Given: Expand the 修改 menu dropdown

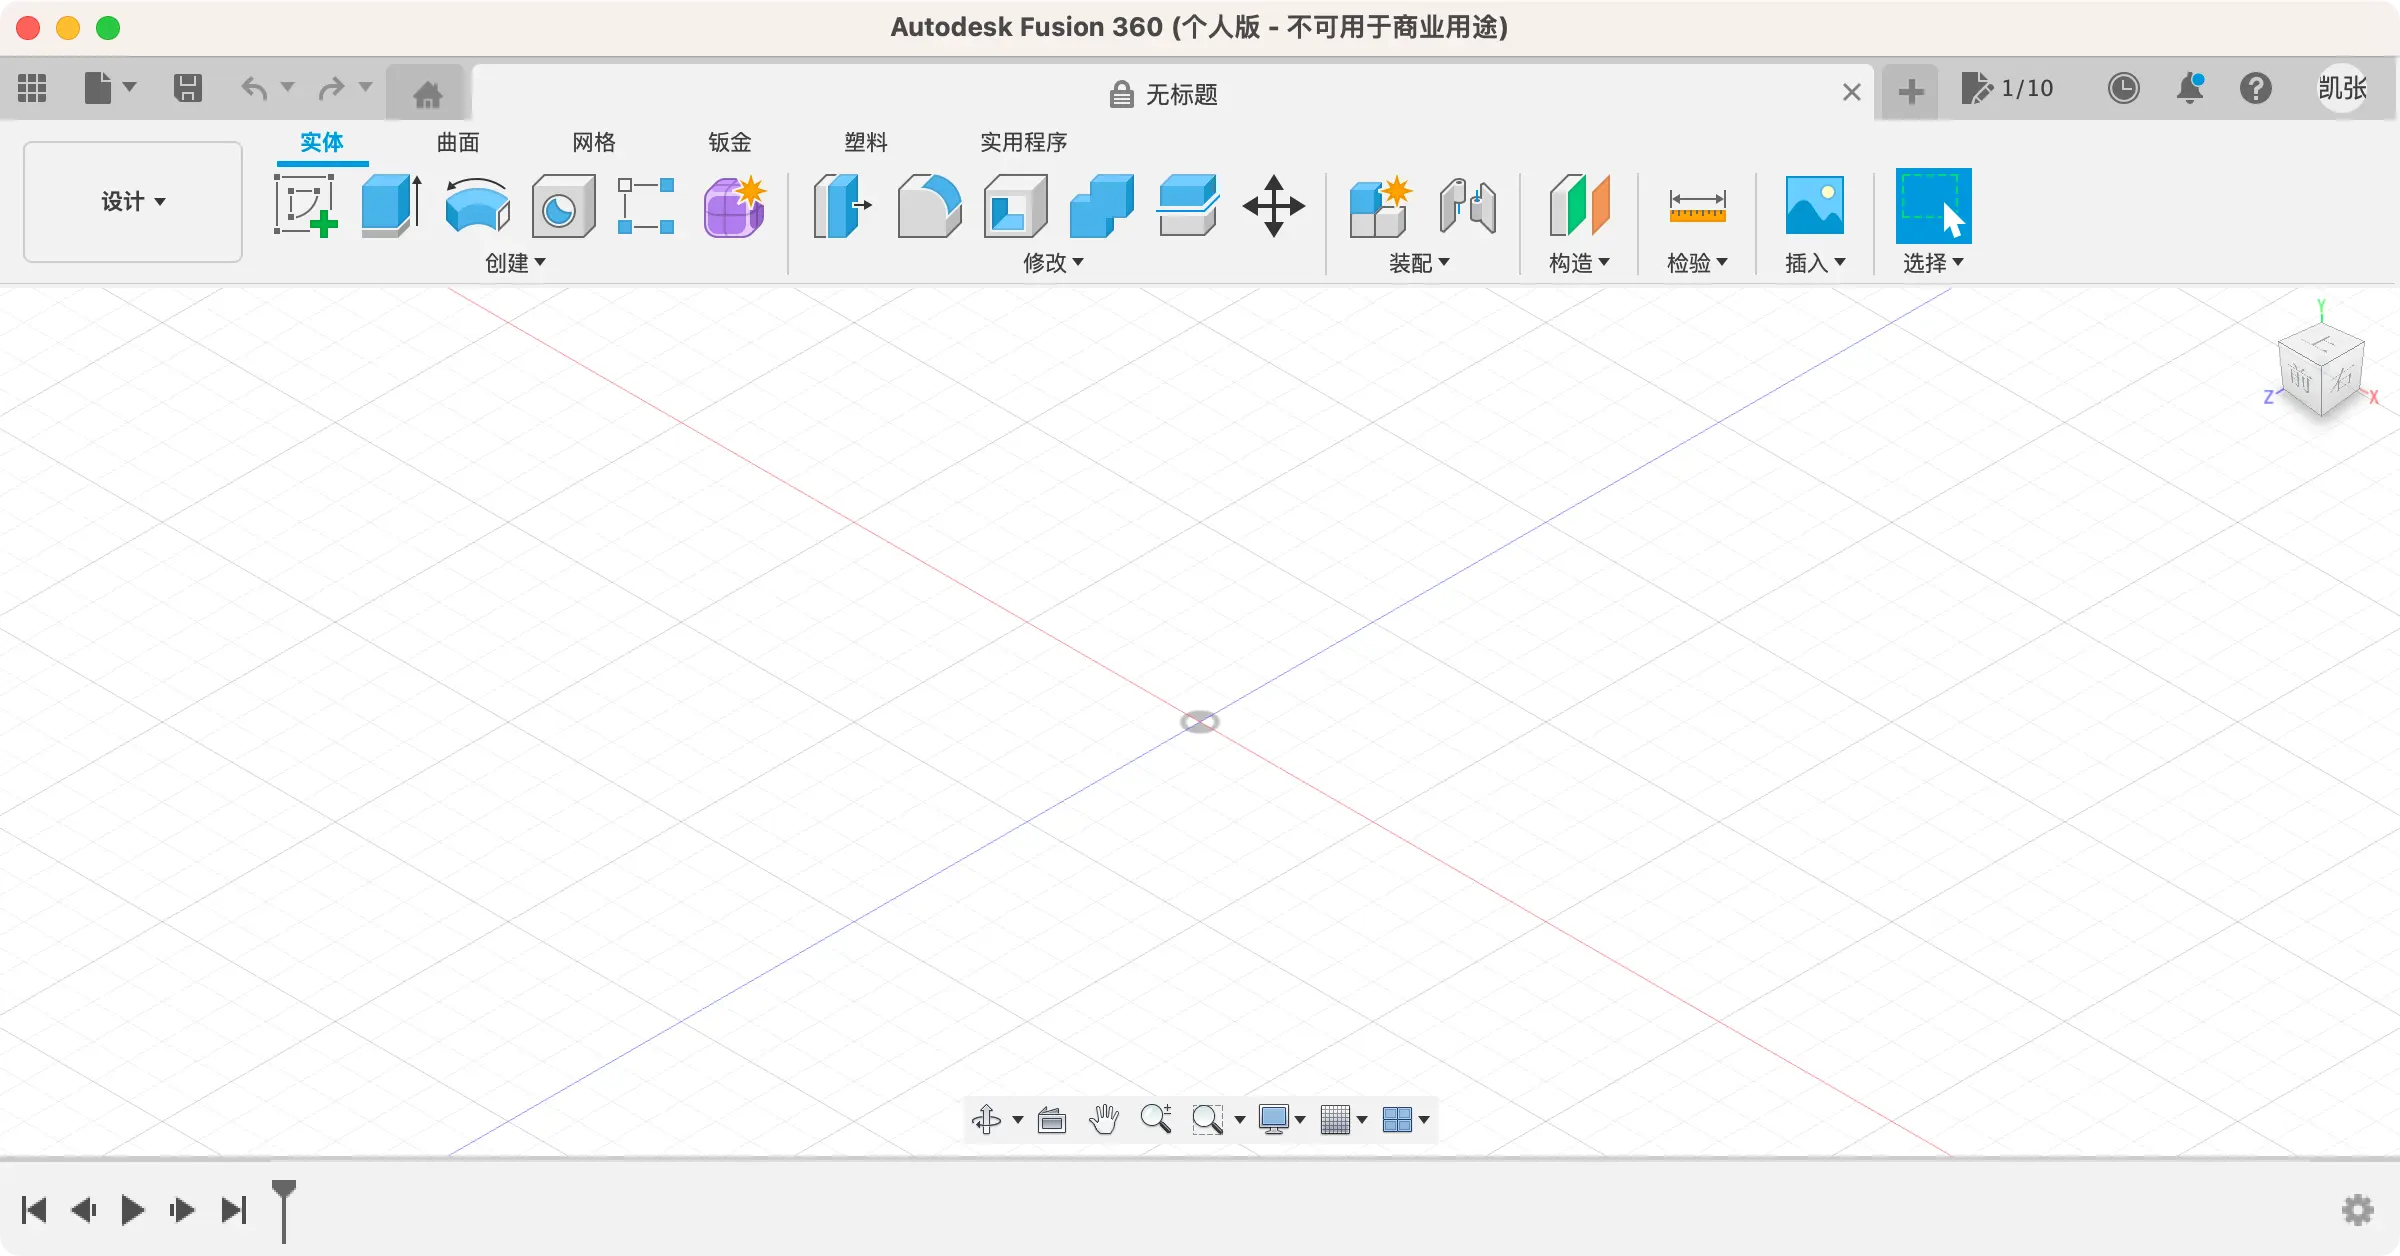Looking at the screenshot, I should [x=1052, y=263].
